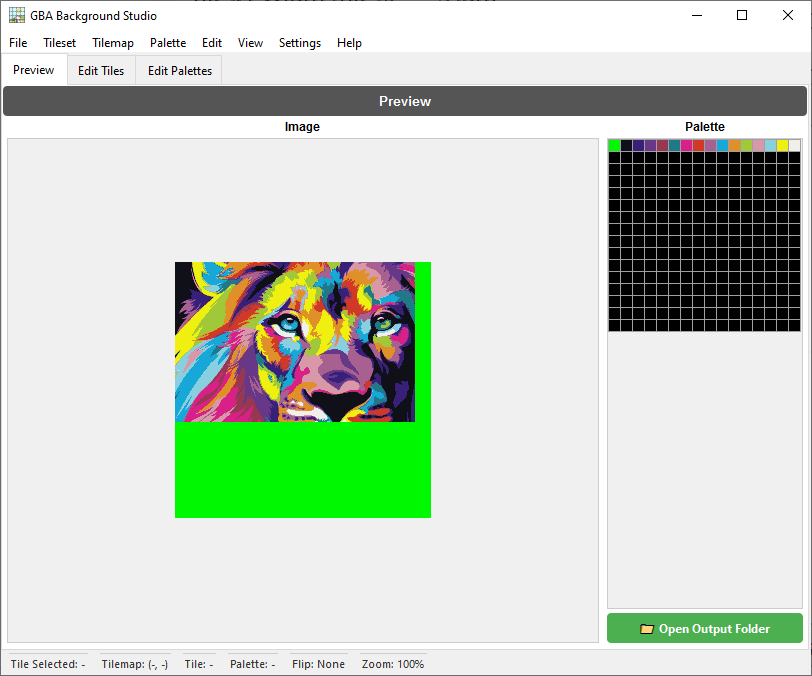Screen dimensions: 812x676
Task: Open the File menu
Action: tap(18, 43)
